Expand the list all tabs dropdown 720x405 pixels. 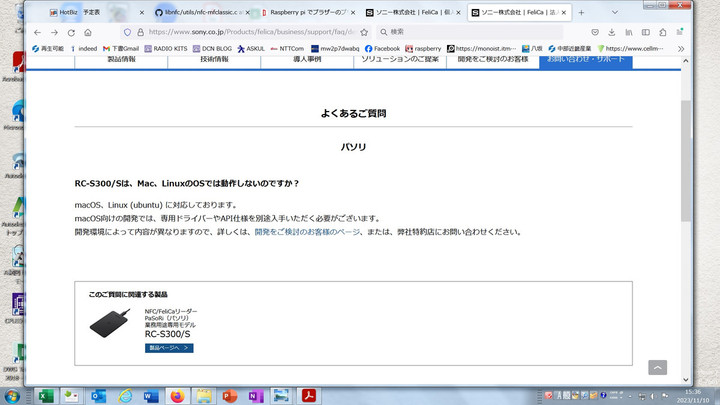[615, 12]
